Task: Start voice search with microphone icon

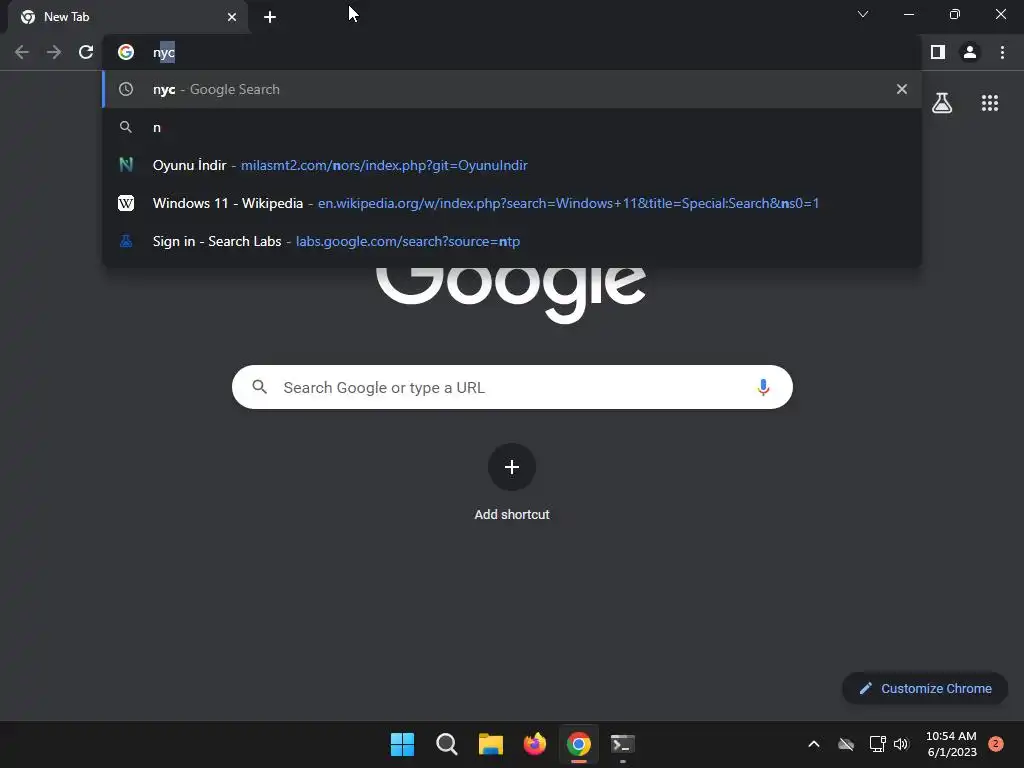Action: pos(763,387)
